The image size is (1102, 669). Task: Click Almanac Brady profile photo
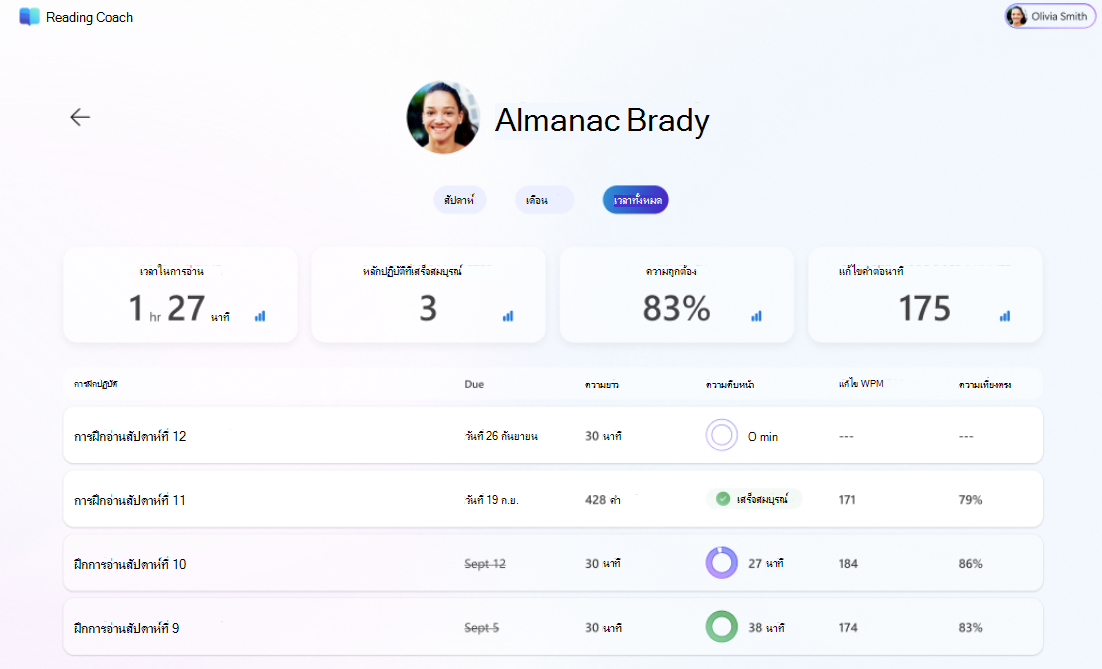[x=443, y=117]
